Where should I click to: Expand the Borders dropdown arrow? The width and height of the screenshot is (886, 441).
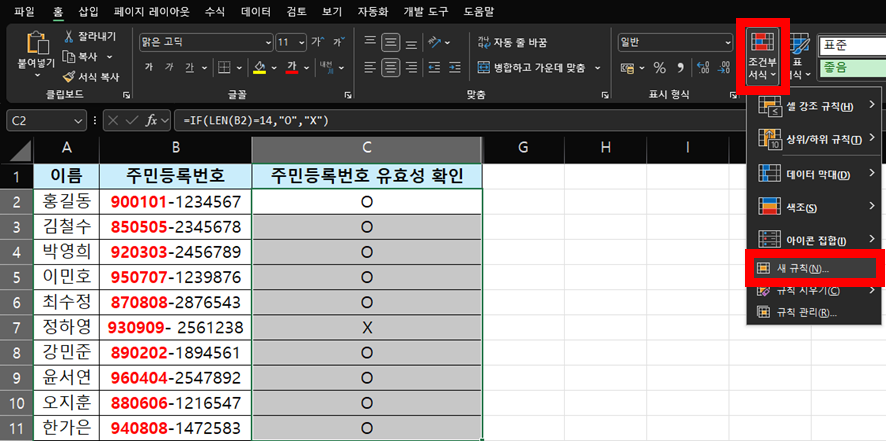(x=239, y=68)
